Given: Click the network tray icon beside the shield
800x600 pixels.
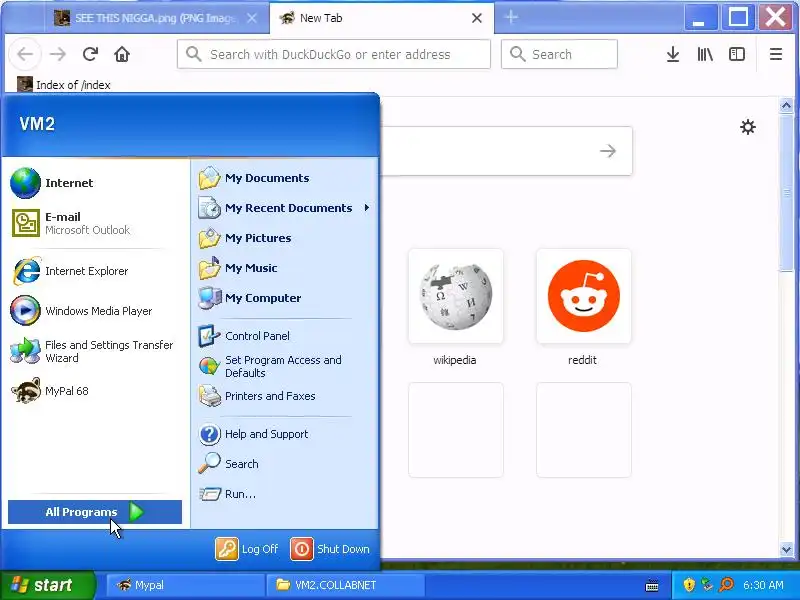Looking at the screenshot, I should pyautogui.click(x=707, y=585).
